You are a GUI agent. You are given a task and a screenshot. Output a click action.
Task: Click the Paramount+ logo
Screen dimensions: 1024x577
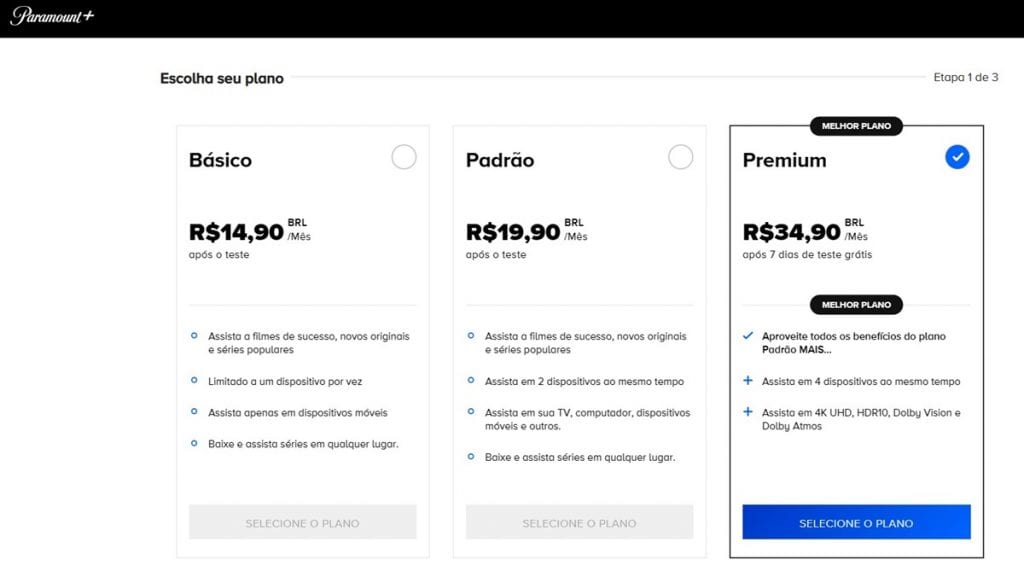[x=52, y=16]
